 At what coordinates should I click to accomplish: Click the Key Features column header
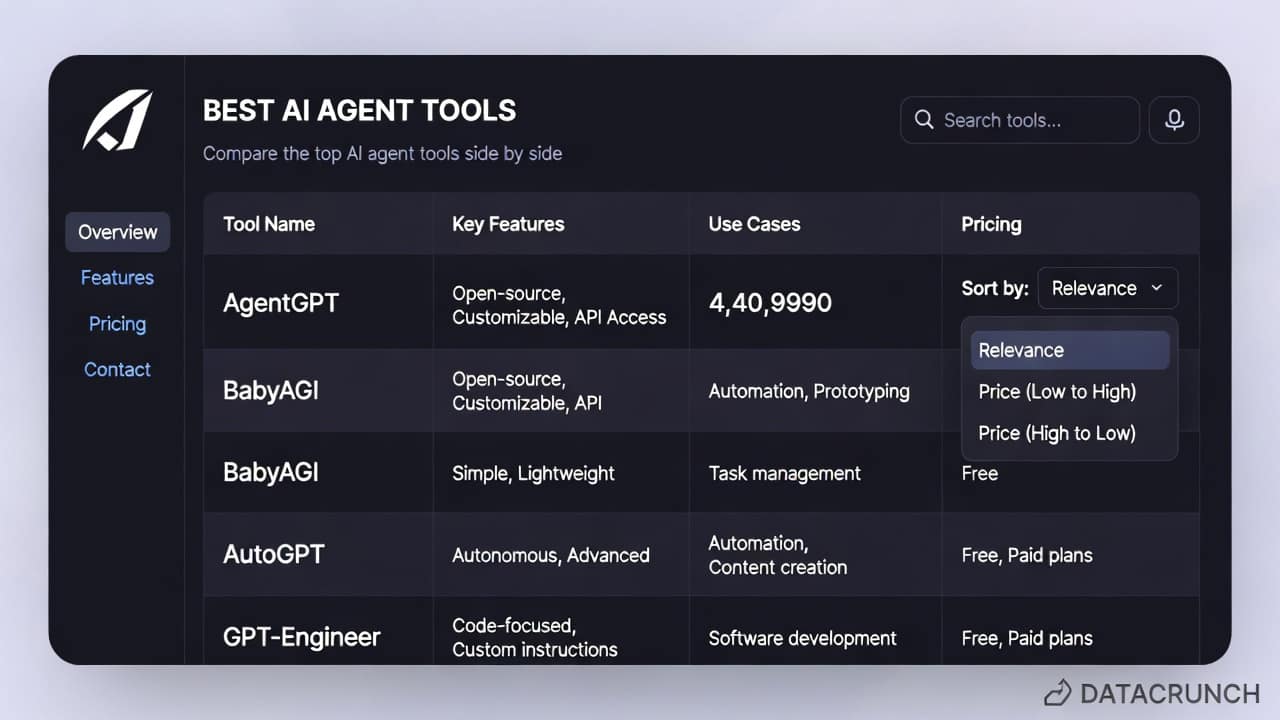[508, 224]
